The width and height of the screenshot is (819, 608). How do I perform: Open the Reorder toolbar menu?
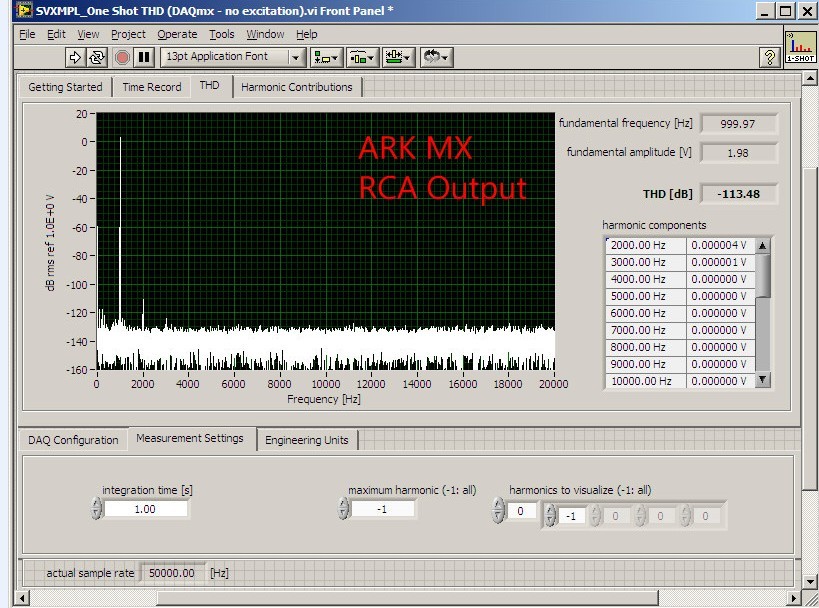[x=436, y=57]
